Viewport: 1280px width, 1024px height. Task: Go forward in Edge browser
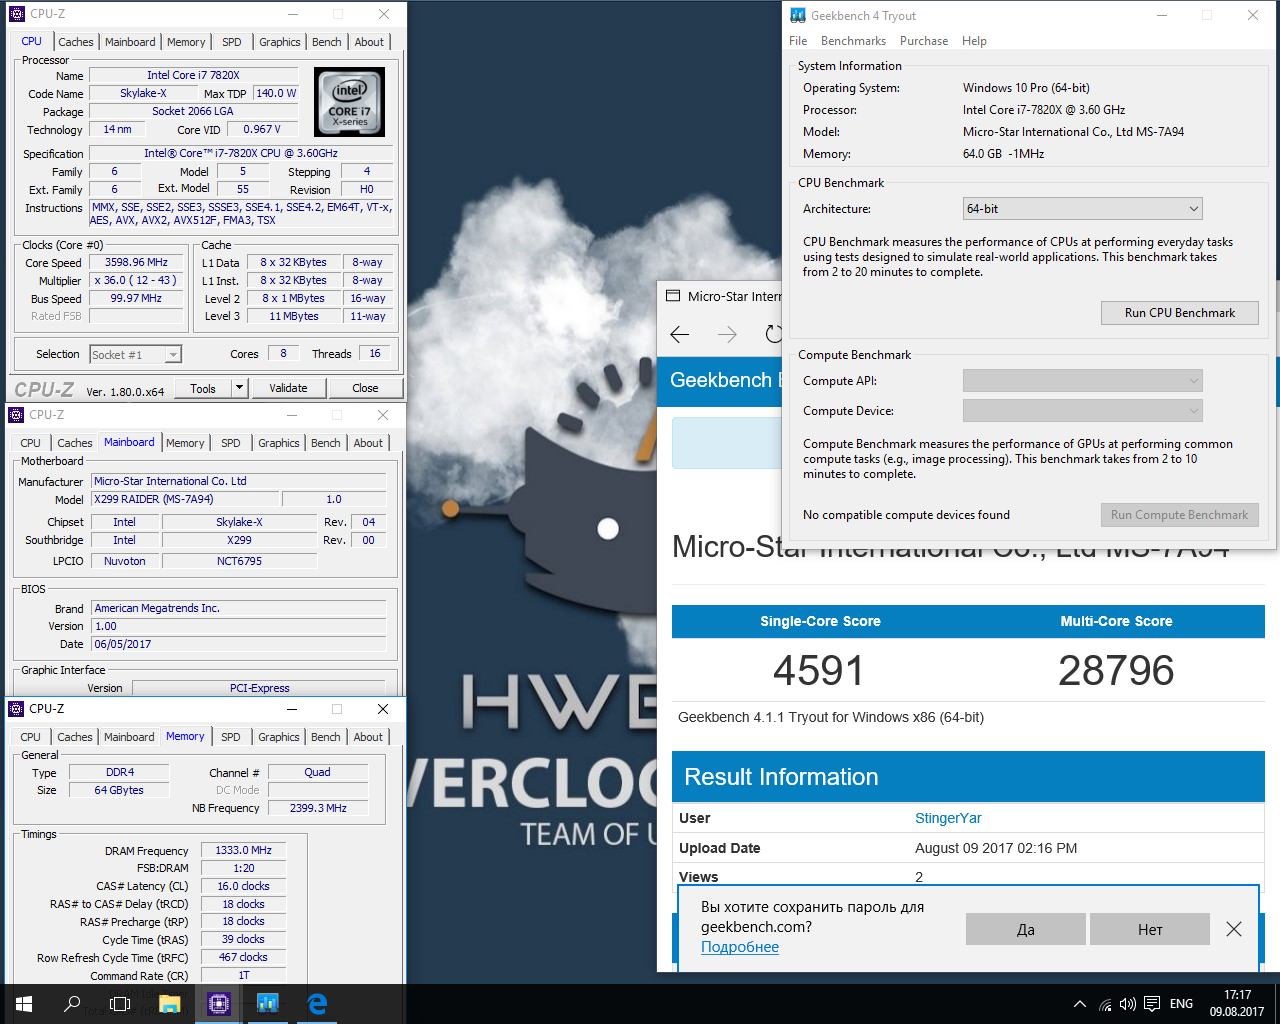727,334
